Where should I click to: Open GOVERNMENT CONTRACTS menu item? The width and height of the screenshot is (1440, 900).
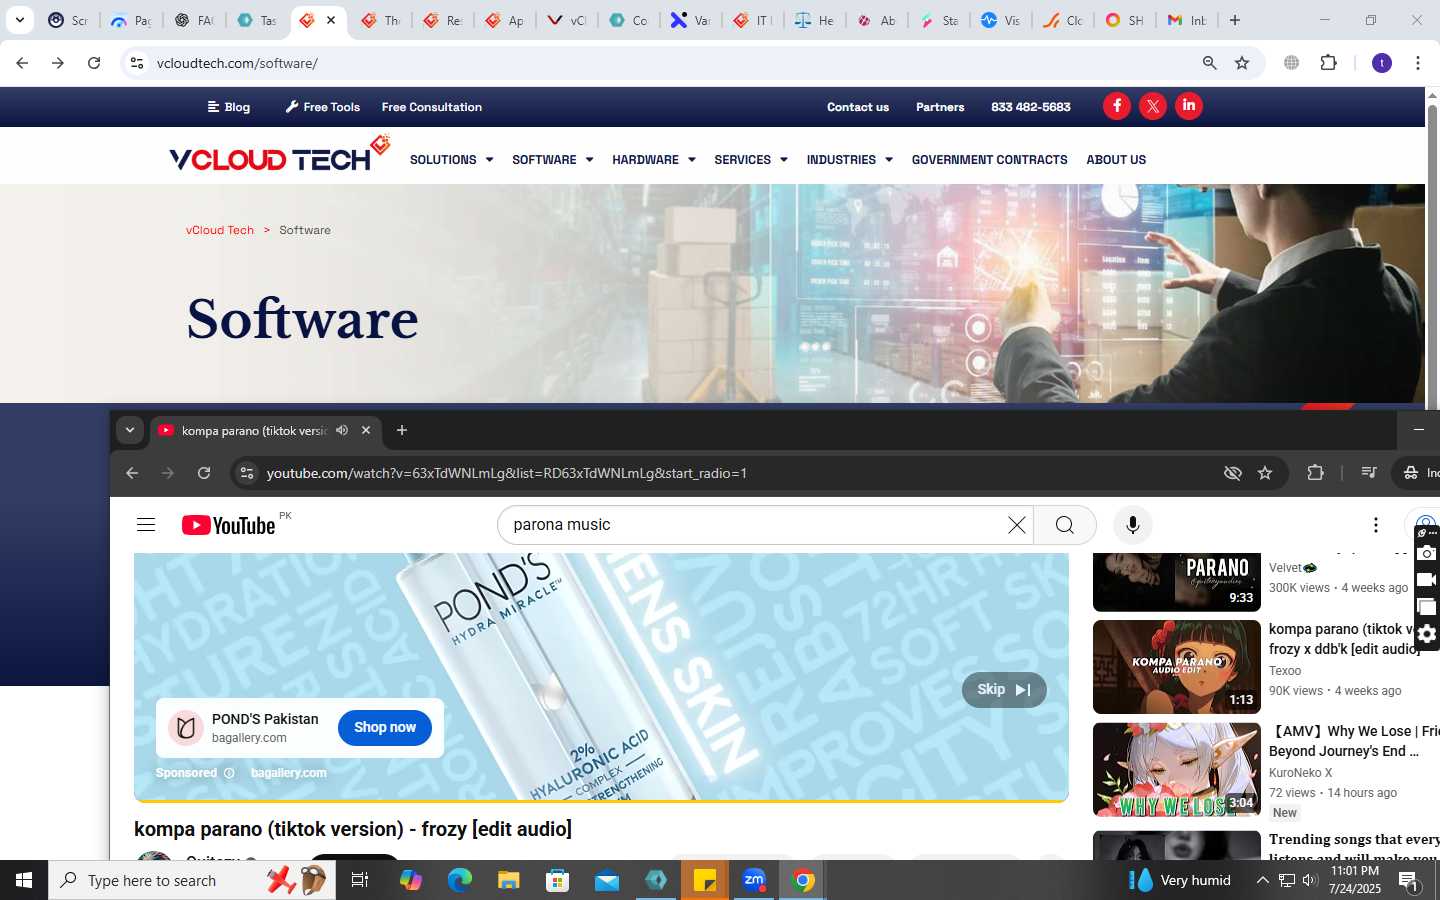click(989, 160)
